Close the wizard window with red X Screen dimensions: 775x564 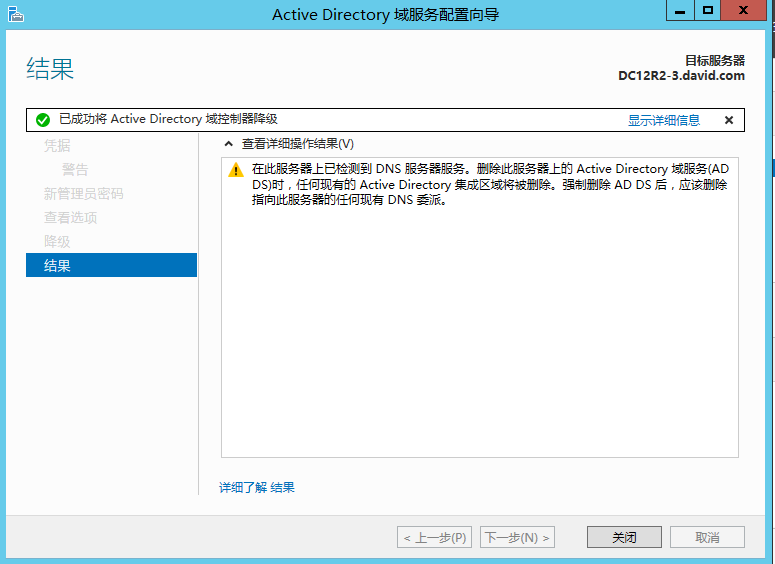tap(743, 10)
